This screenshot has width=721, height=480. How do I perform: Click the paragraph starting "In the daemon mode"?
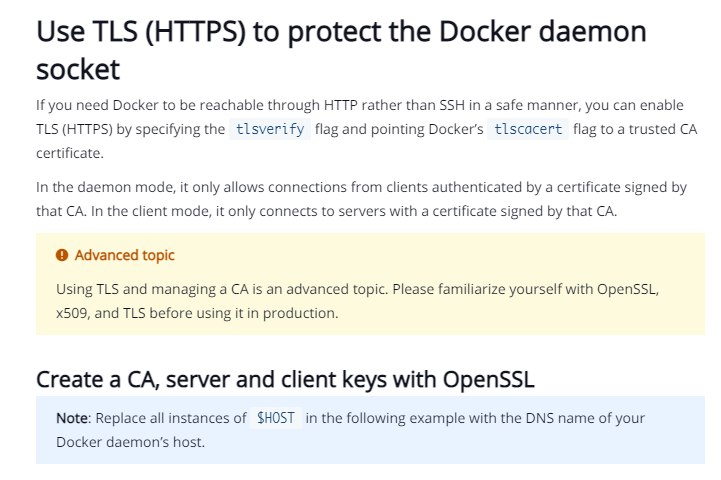[x=361, y=199]
